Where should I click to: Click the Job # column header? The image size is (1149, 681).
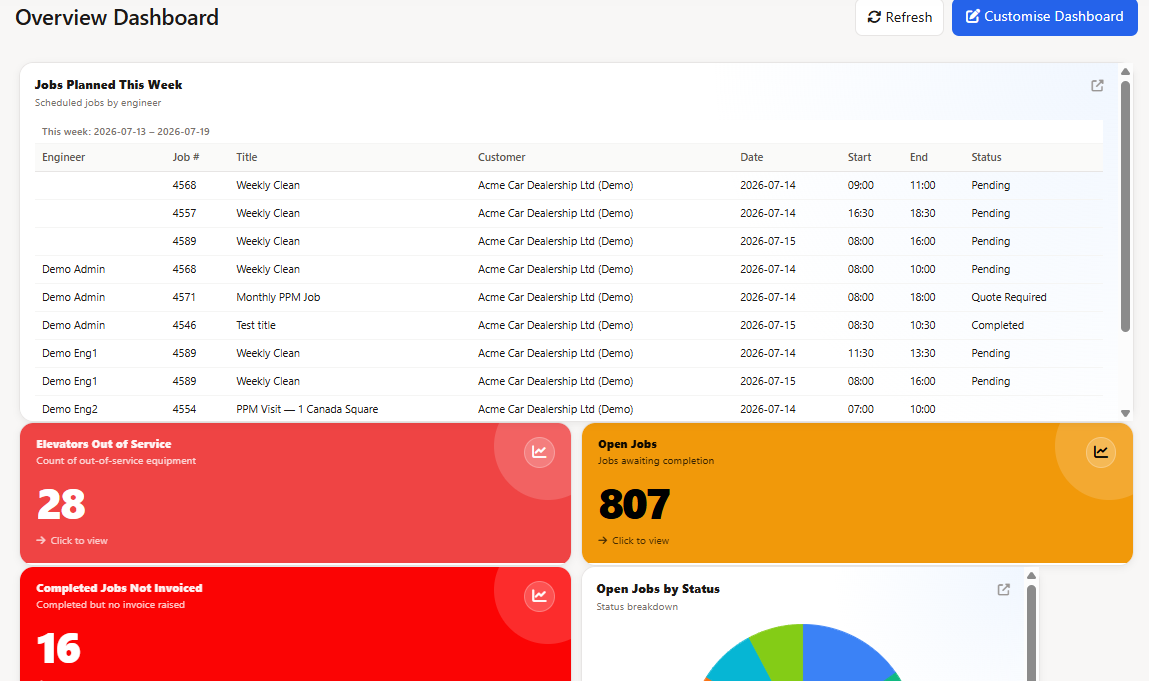[x=186, y=157]
